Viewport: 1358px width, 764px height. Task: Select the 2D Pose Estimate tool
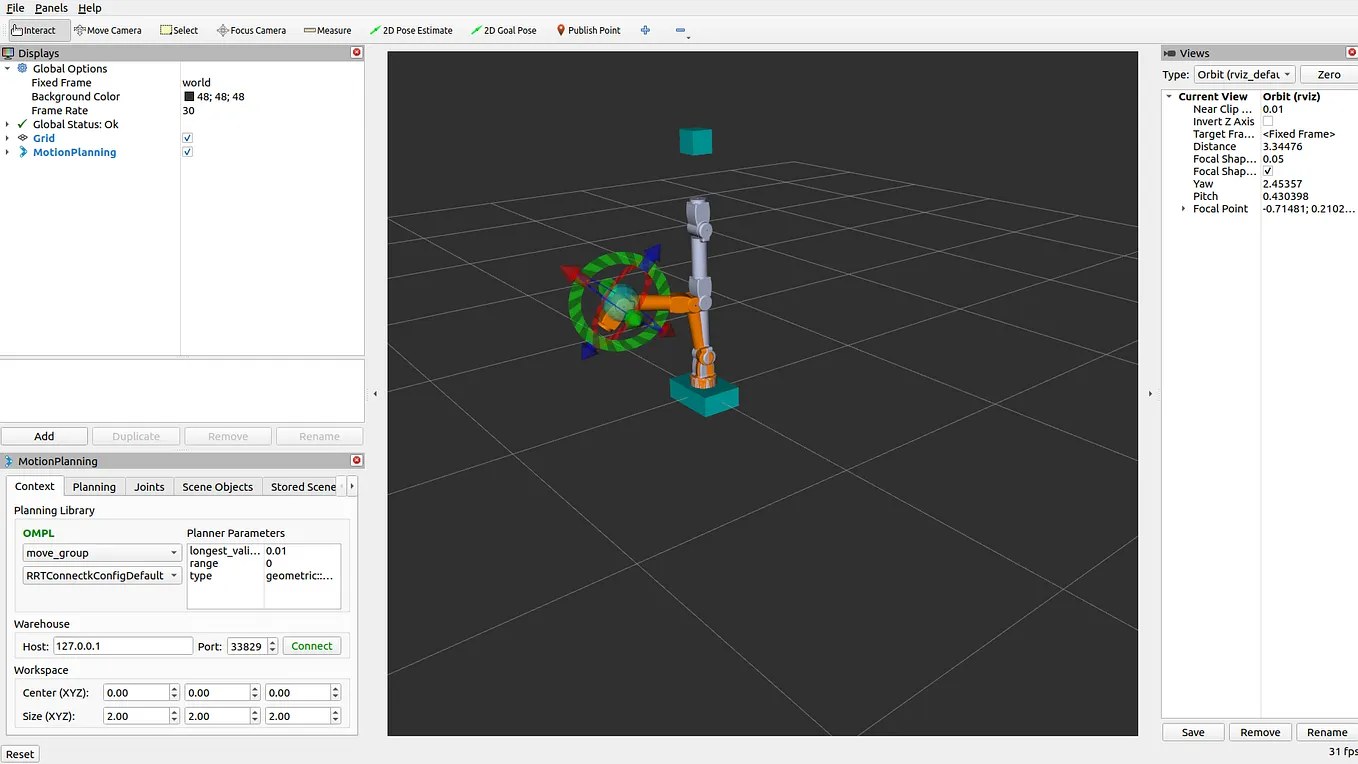[x=411, y=30]
